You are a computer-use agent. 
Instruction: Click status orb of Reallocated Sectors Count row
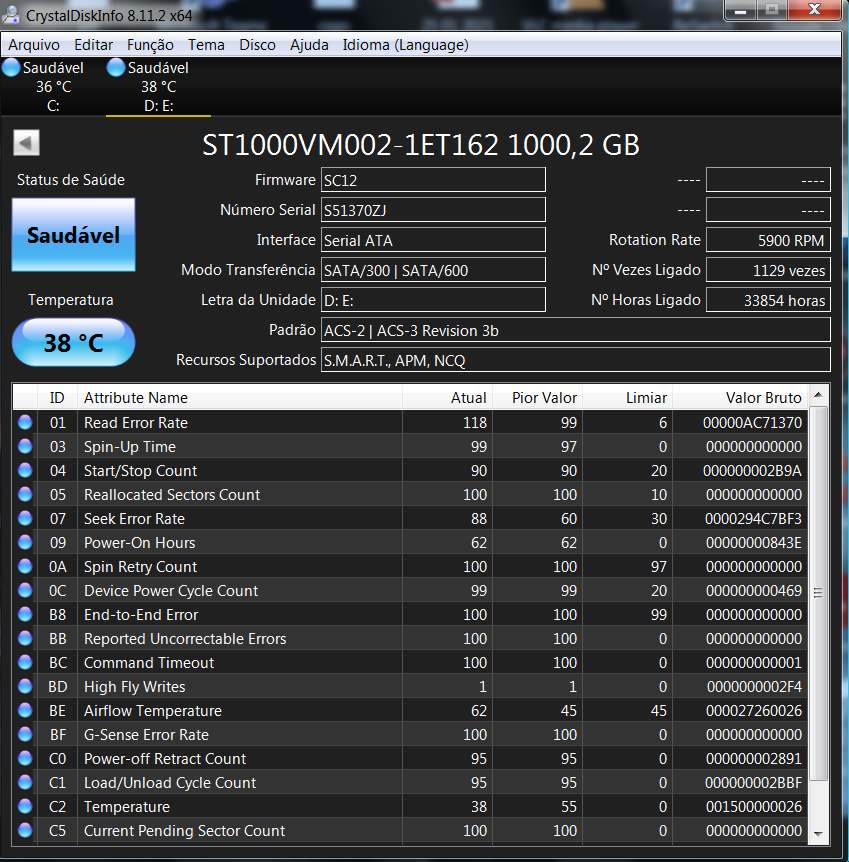pyautogui.click(x=25, y=494)
